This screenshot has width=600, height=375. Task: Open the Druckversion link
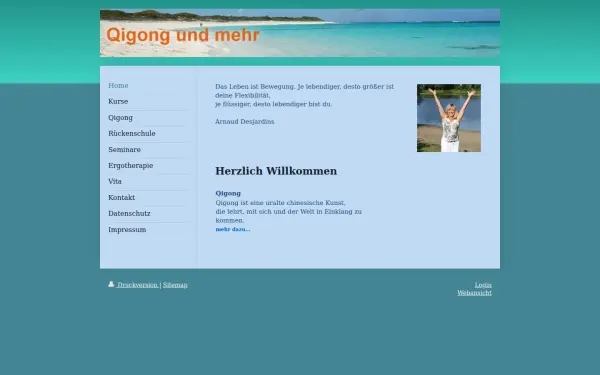(x=137, y=285)
